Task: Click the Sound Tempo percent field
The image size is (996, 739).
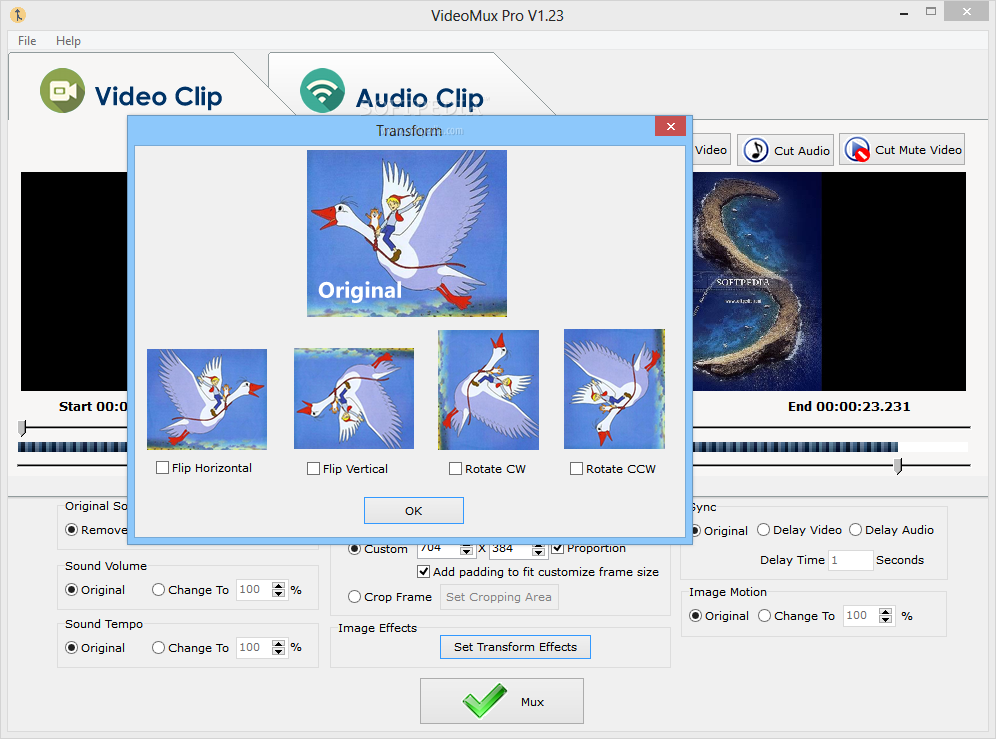Action: [254, 647]
